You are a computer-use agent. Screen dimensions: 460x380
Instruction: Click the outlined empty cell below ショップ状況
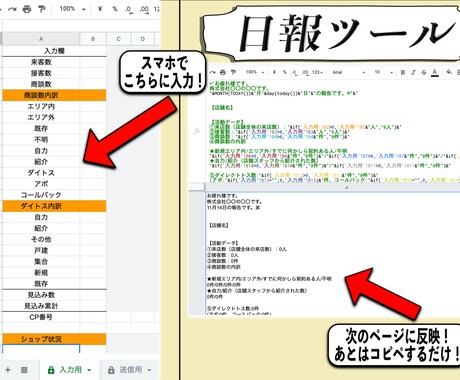tap(41, 349)
